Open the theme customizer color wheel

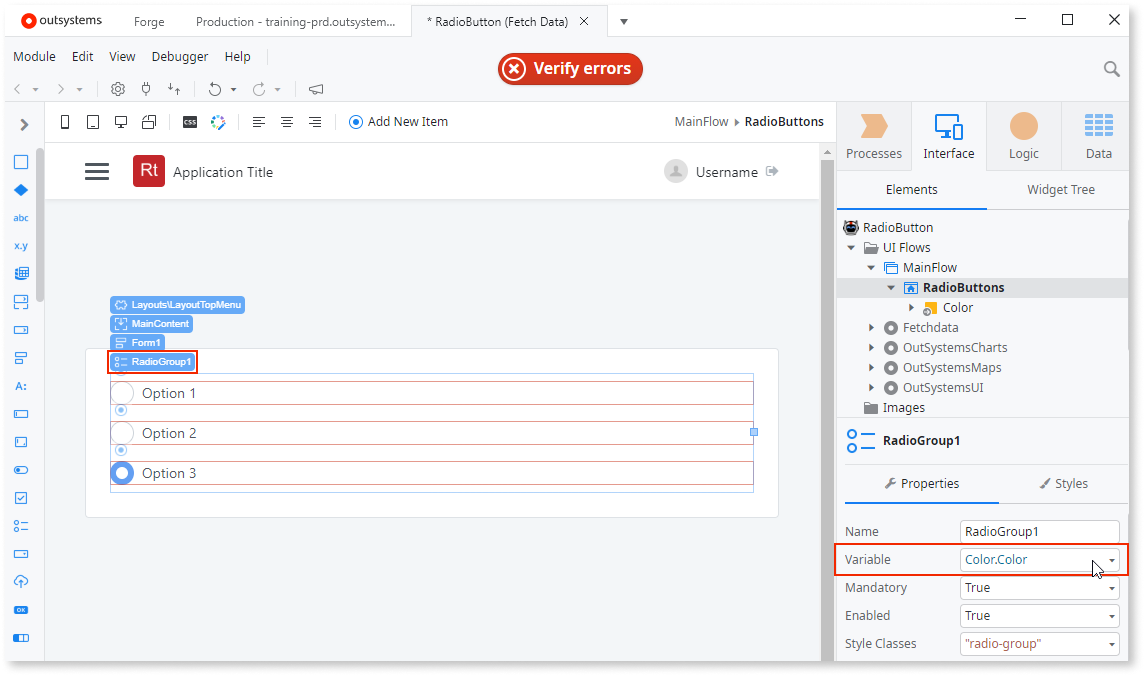click(x=218, y=122)
